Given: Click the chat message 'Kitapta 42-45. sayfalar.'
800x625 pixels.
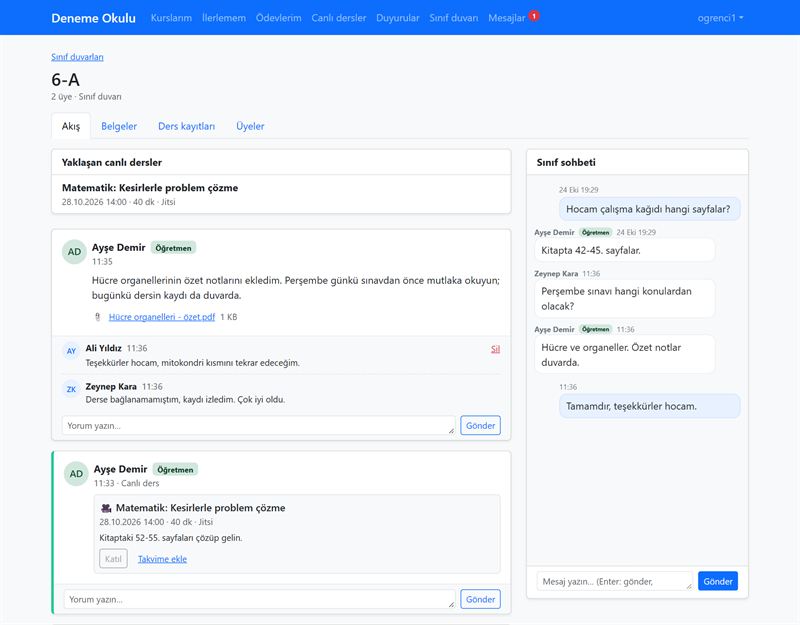Looking at the screenshot, I should 624,250.
